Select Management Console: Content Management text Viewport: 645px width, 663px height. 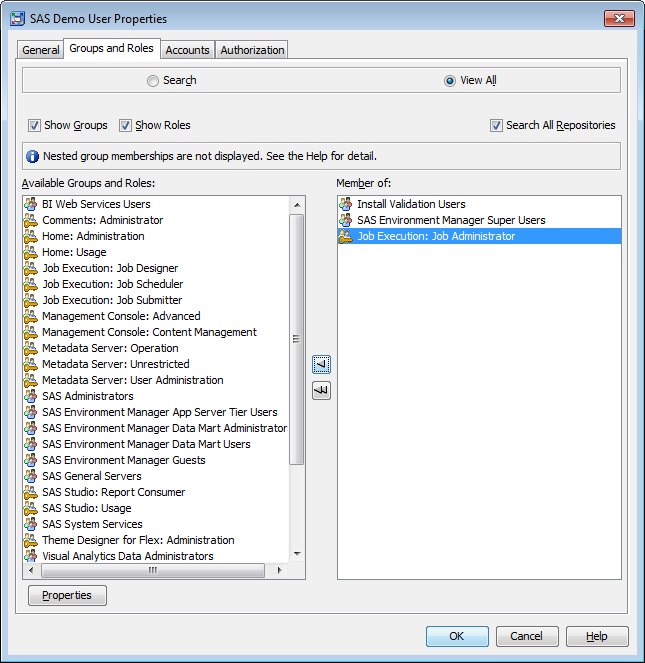(149, 332)
